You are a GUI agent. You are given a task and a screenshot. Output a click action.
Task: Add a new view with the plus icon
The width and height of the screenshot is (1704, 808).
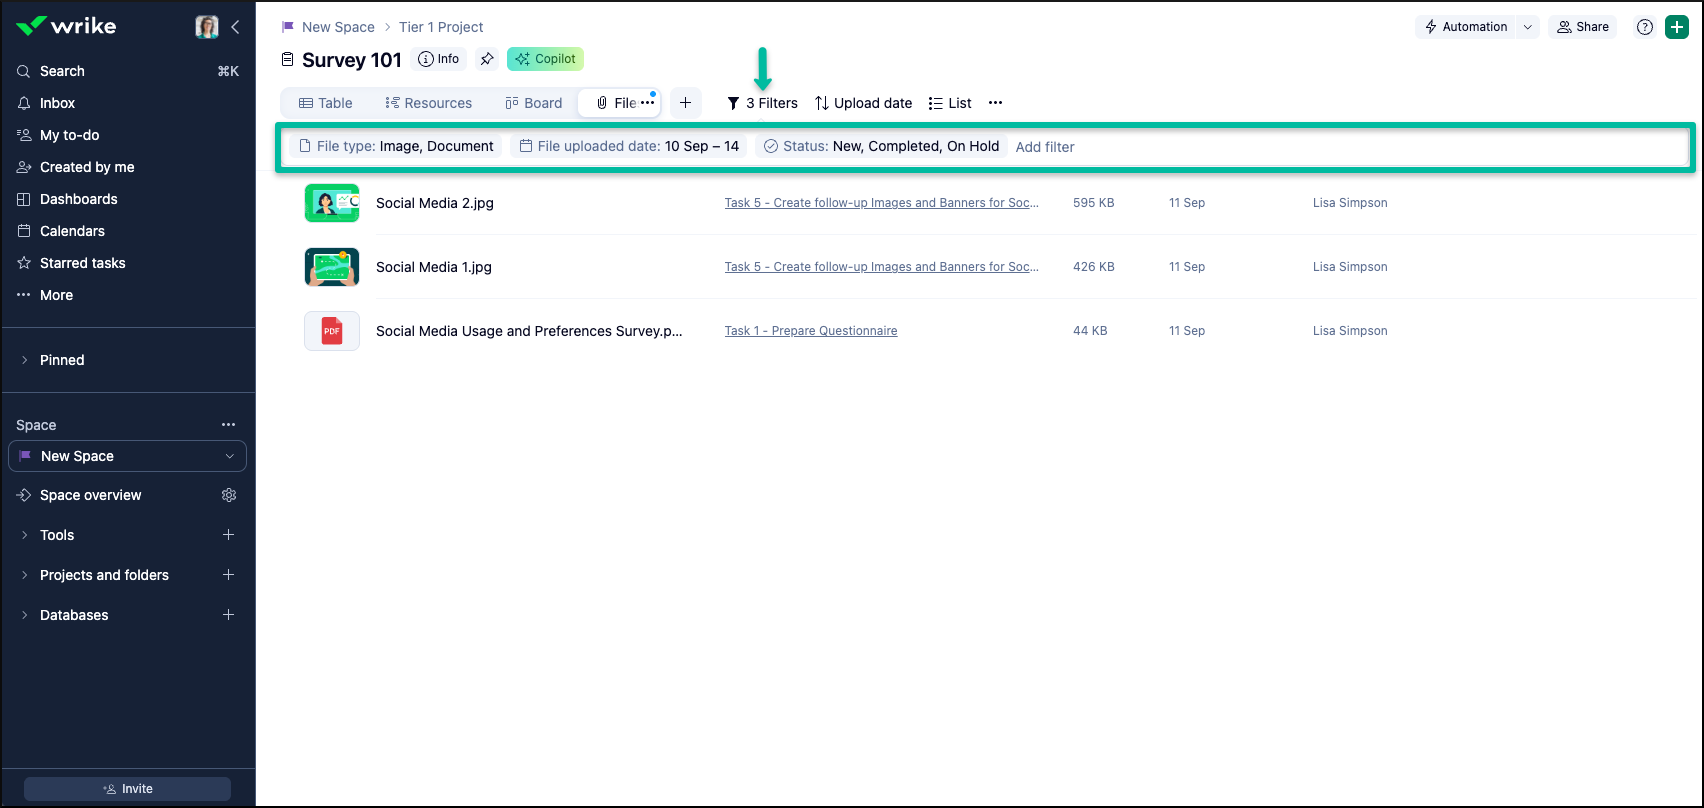(x=685, y=103)
